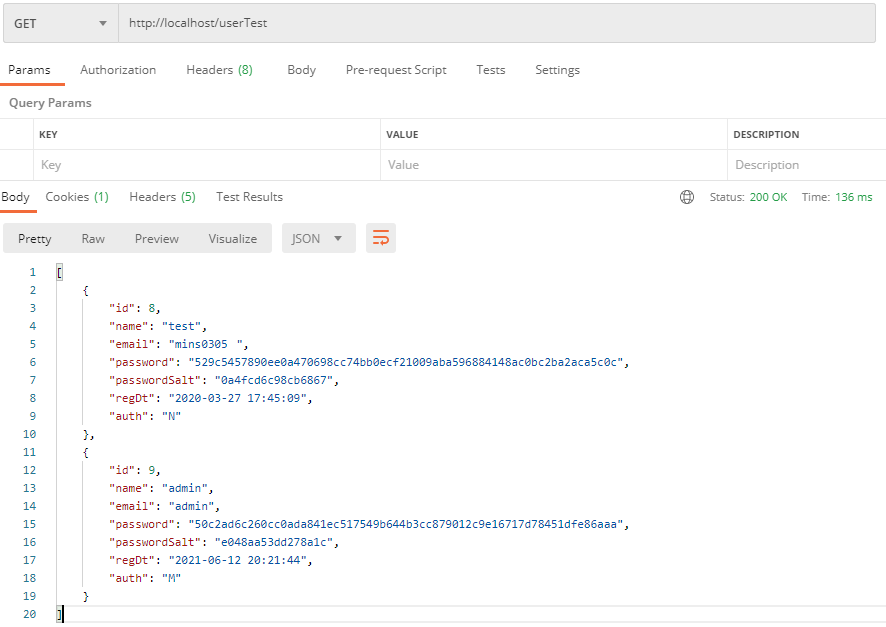Viewport: 886px width, 627px height.
Task: Open the response Headers (5) tab
Action: pyautogui.click(x=162, y=197)
